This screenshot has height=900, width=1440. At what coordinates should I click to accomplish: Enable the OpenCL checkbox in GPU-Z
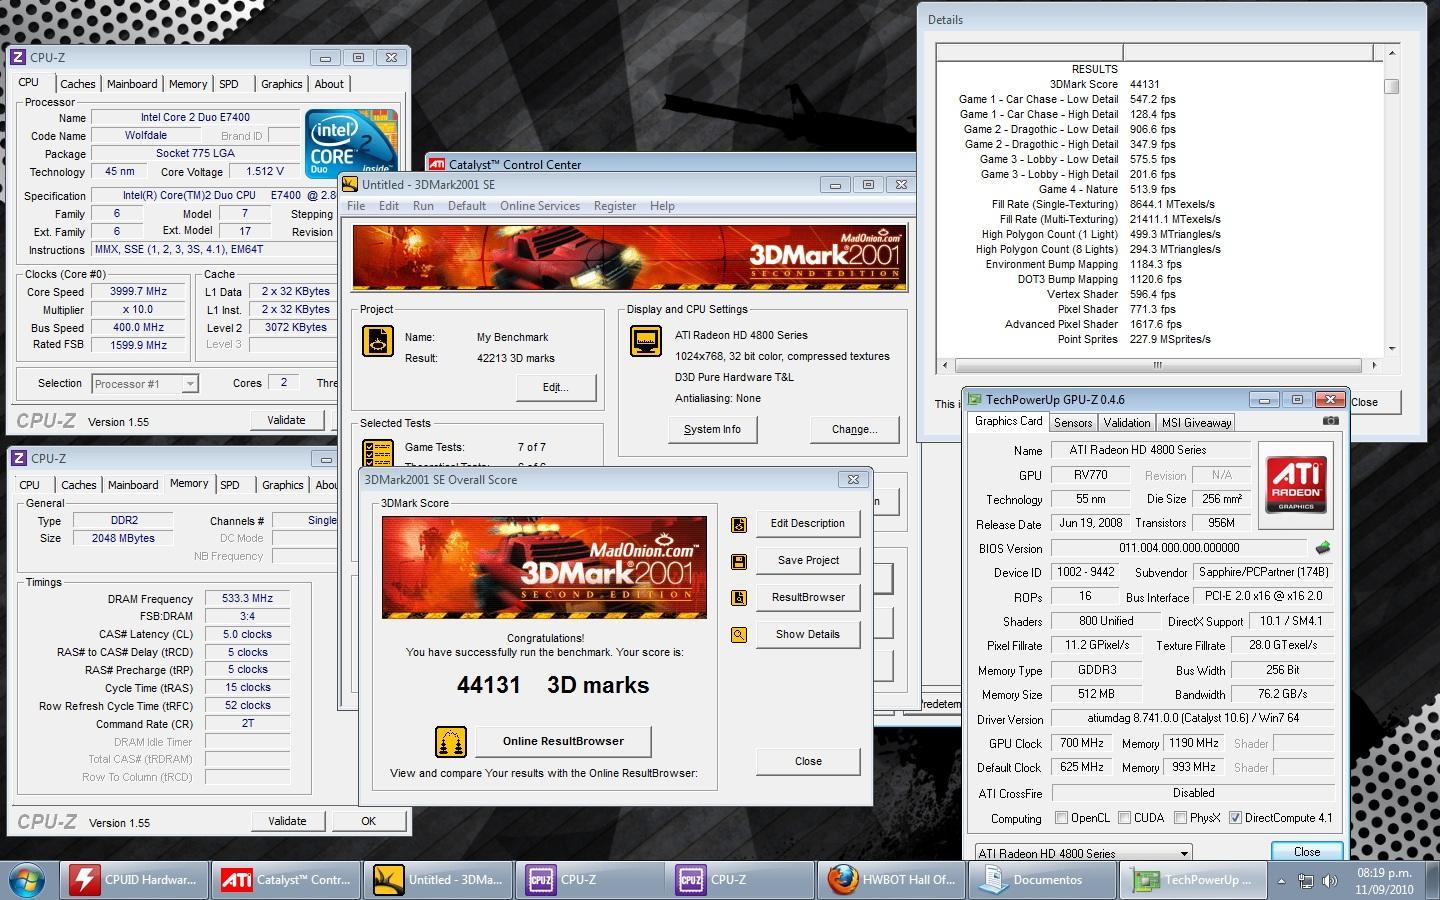click(1061, 818)
